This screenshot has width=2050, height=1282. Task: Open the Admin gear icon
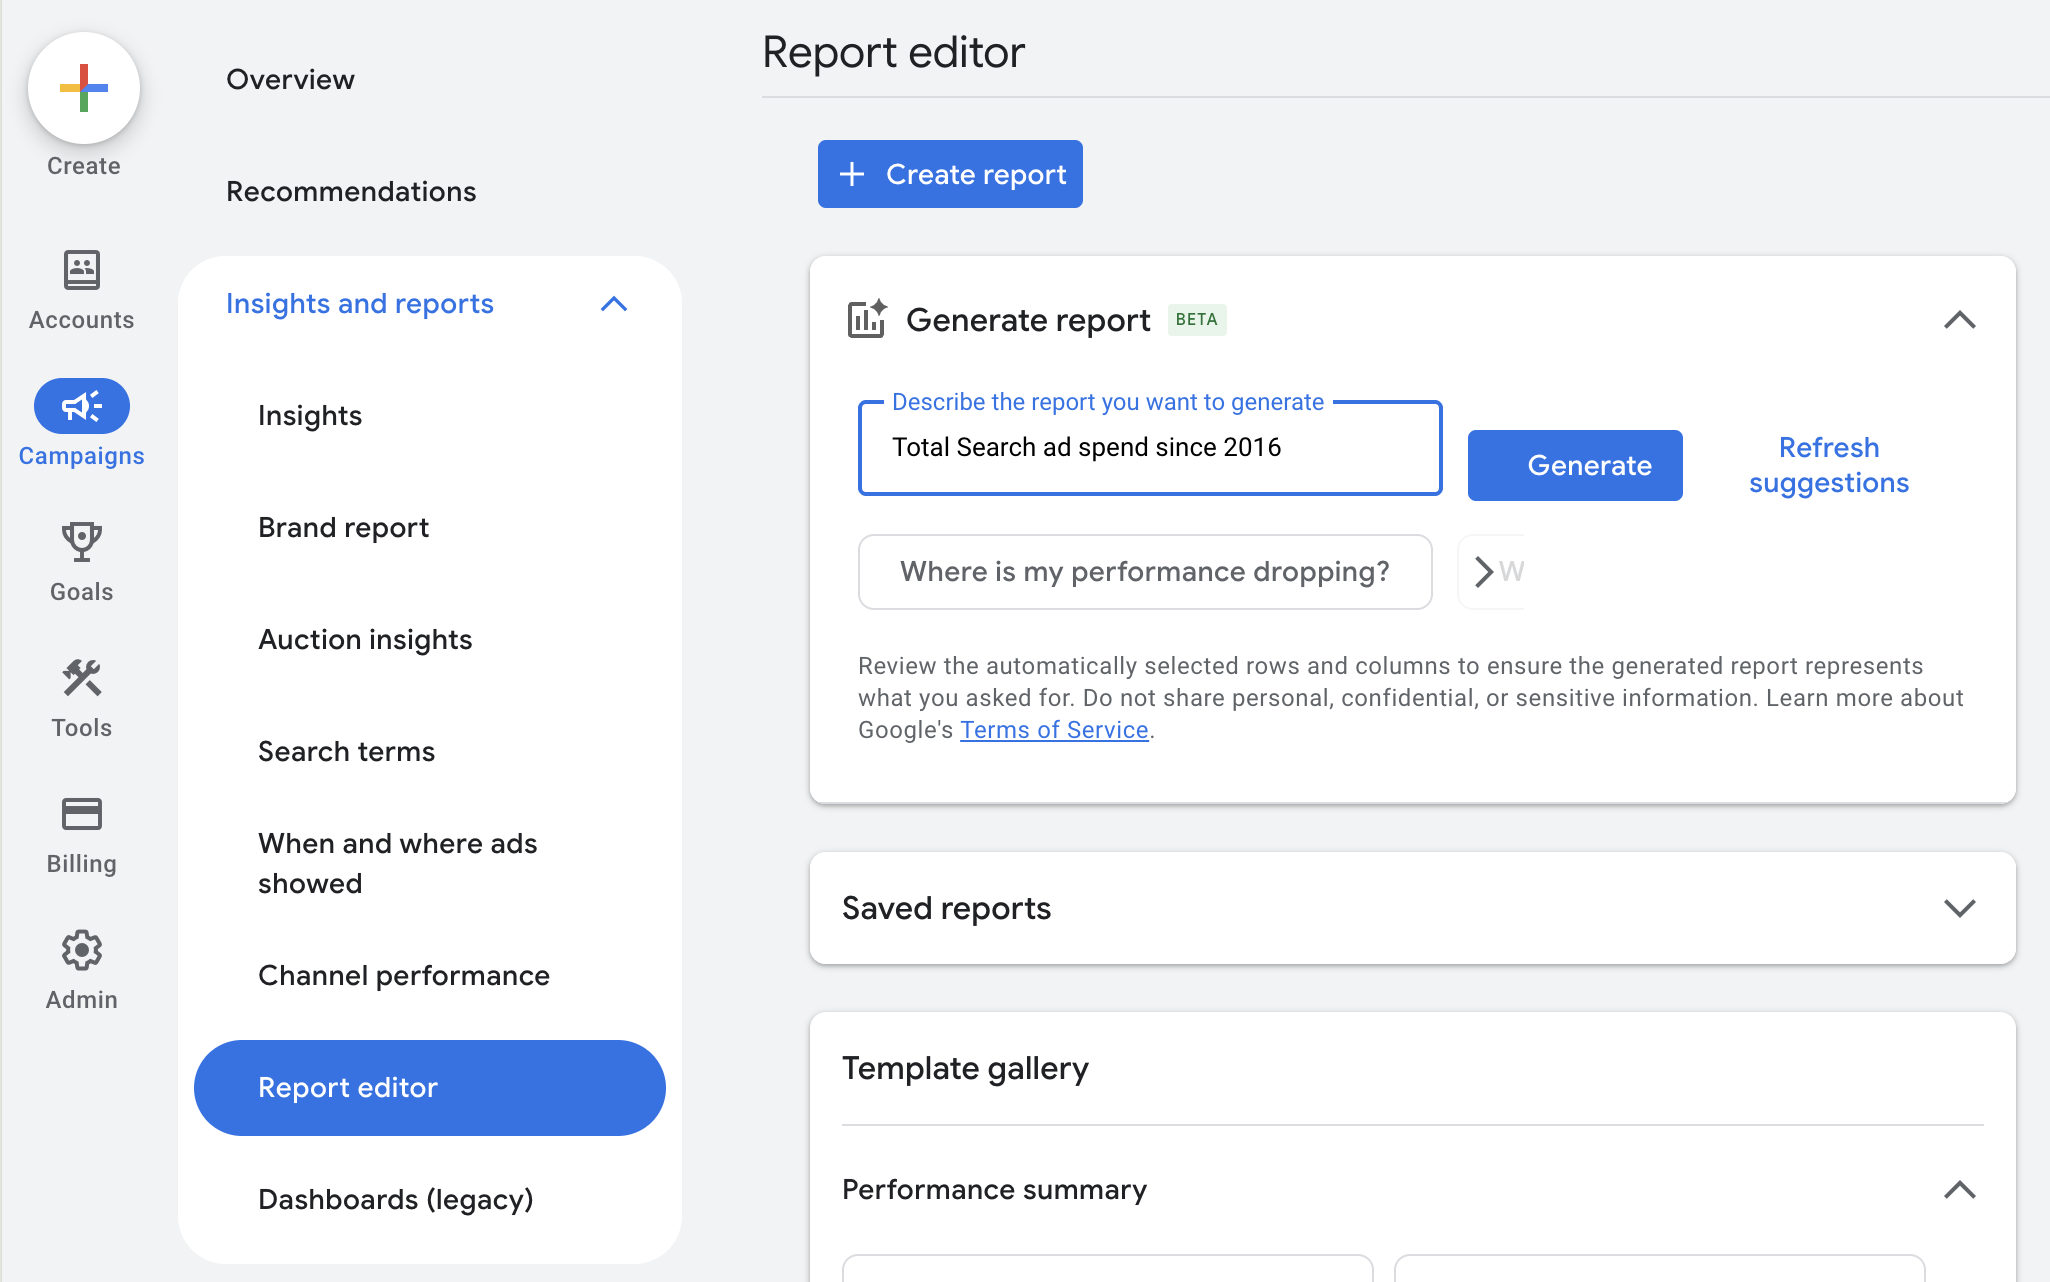tap(82, 950)
